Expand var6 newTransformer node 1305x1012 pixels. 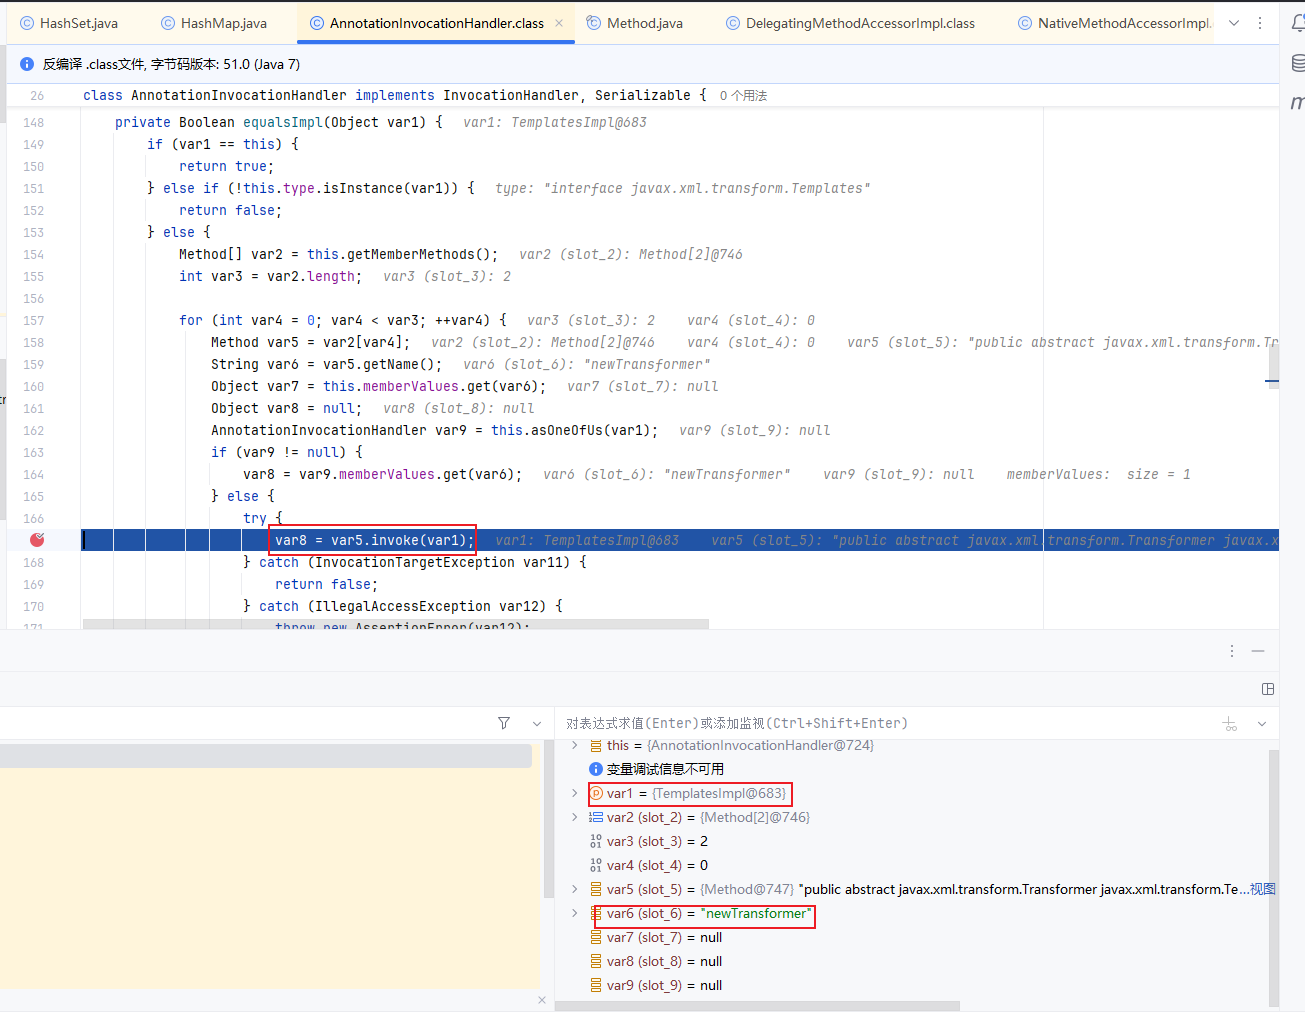[x=574, y=913]
